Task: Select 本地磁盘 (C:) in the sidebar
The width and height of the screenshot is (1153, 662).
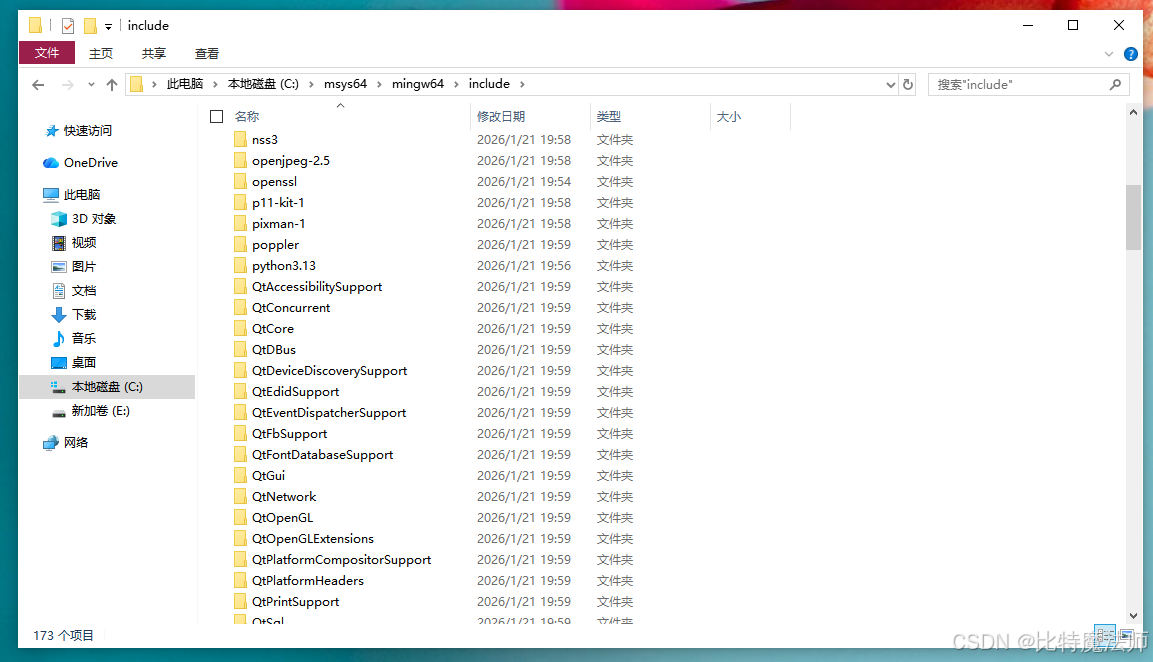Action: pos(107,387)
